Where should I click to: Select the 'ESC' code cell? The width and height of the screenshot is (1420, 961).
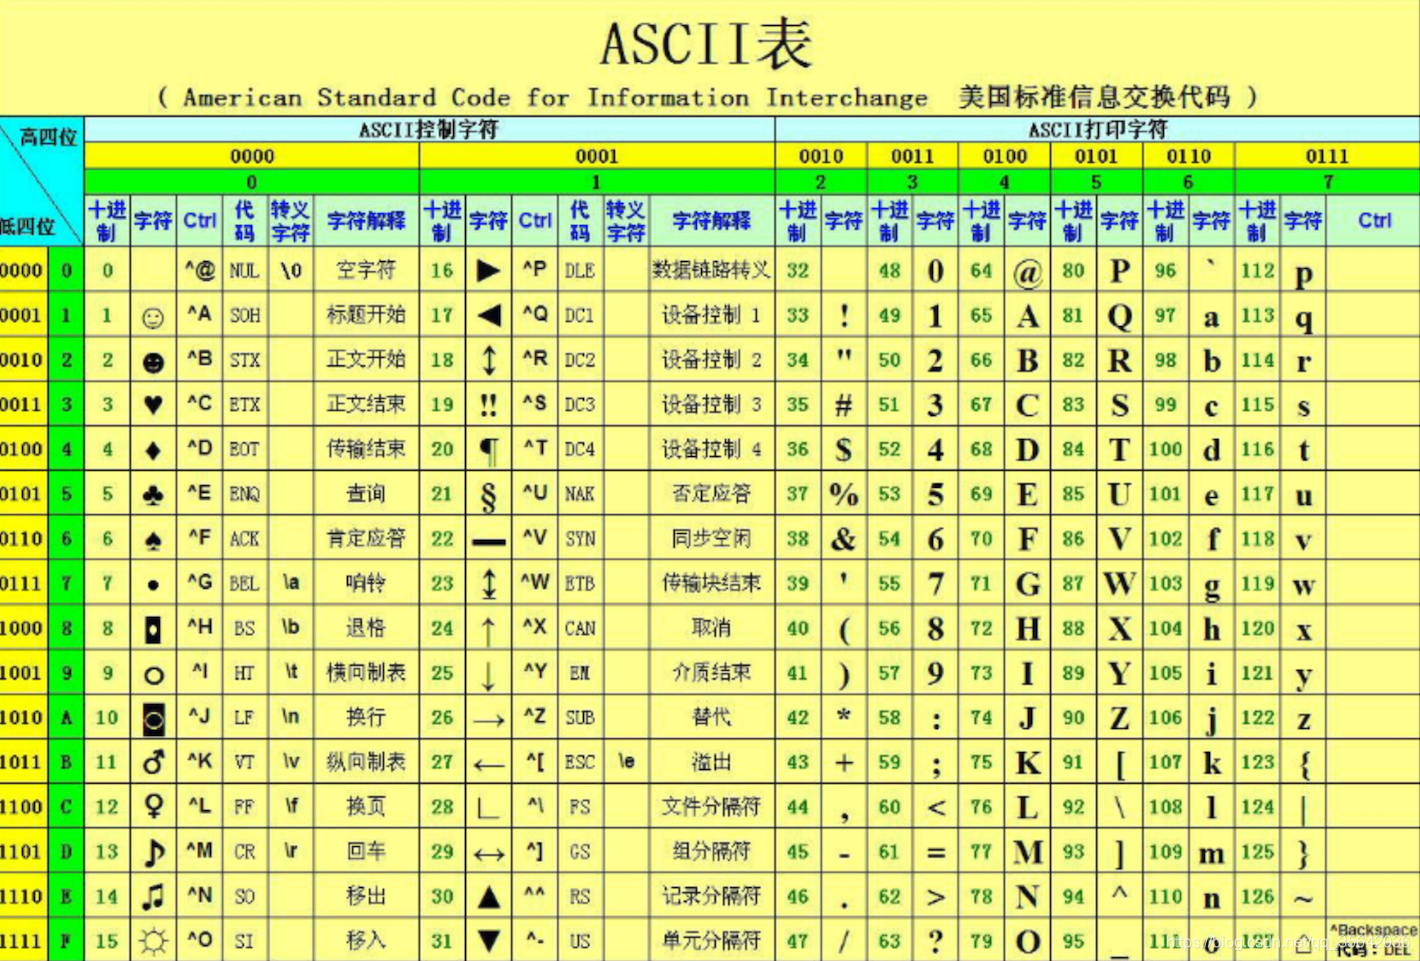coord(580,762)
